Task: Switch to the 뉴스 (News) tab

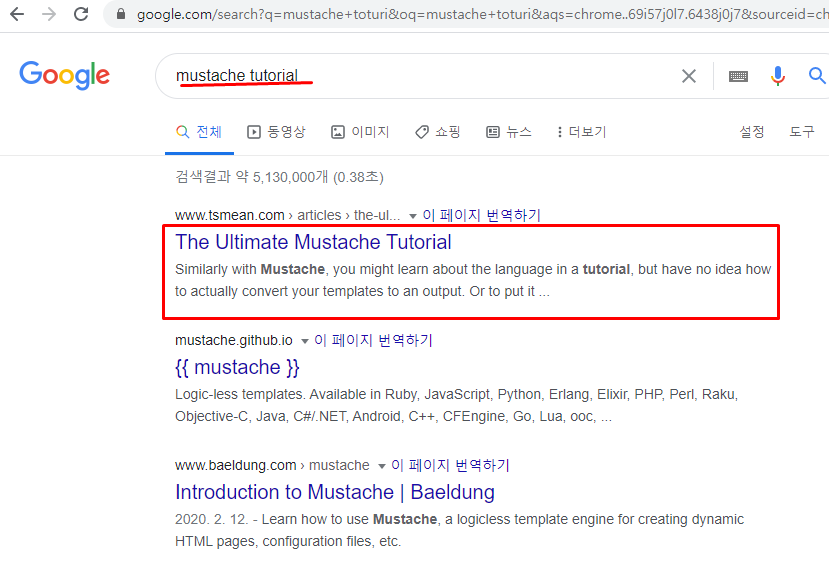Action: coord(509,132)
